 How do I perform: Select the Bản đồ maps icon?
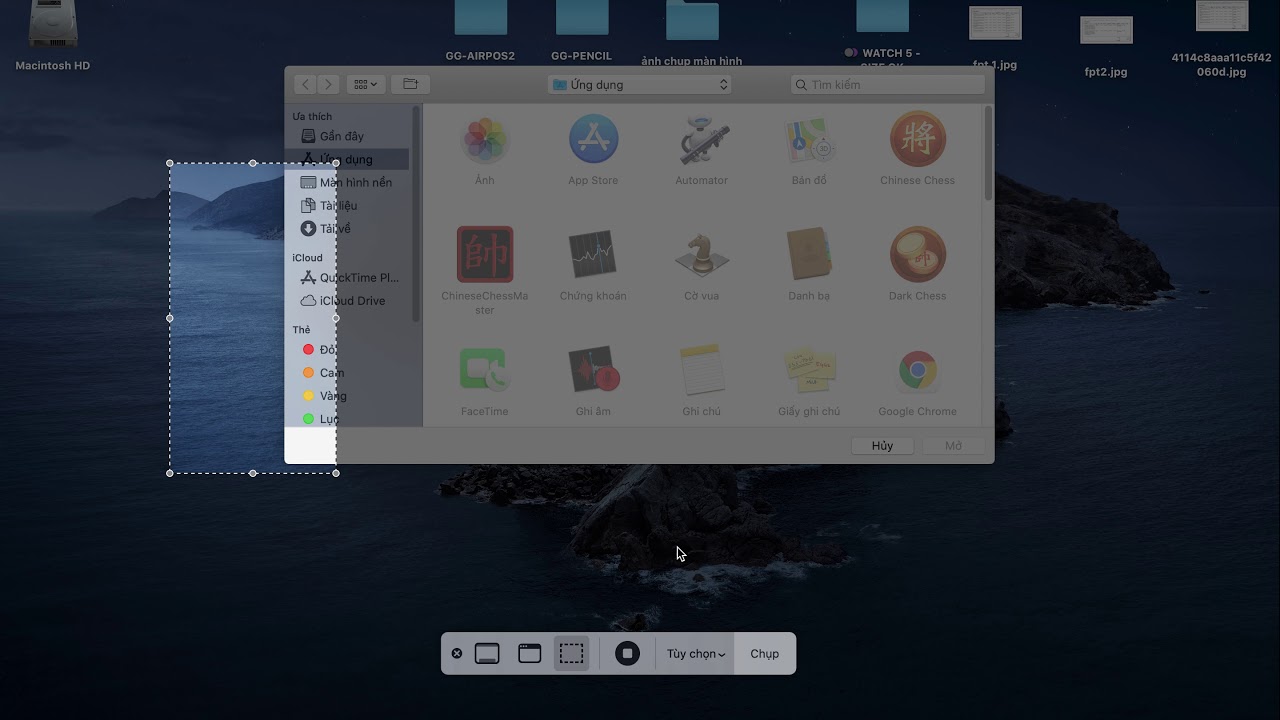[x=809, y=140]
